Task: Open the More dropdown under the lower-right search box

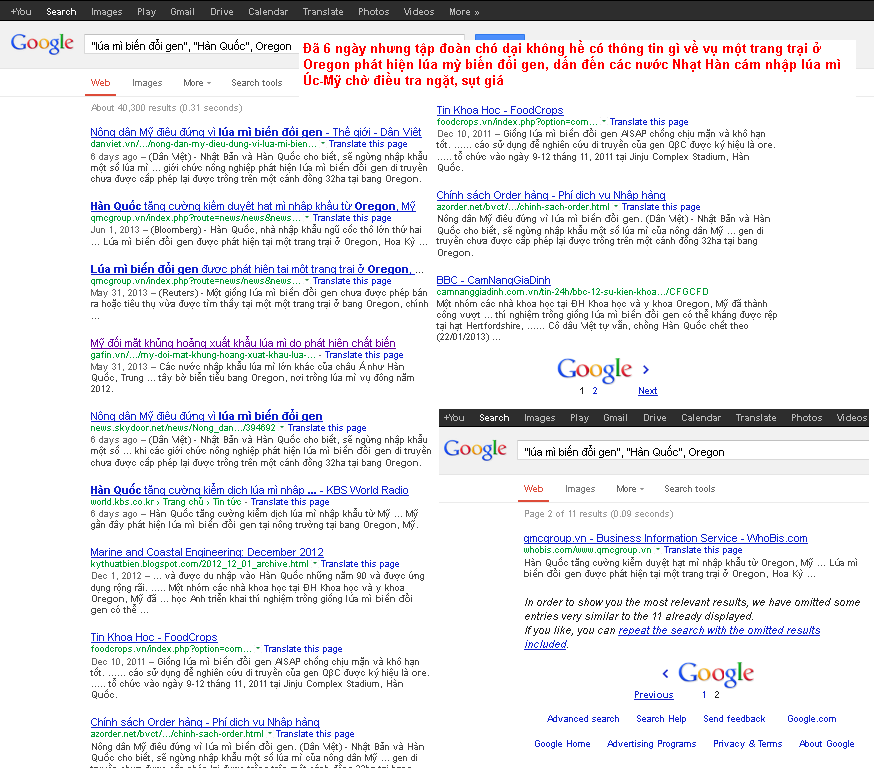Action: click(630, 489)
